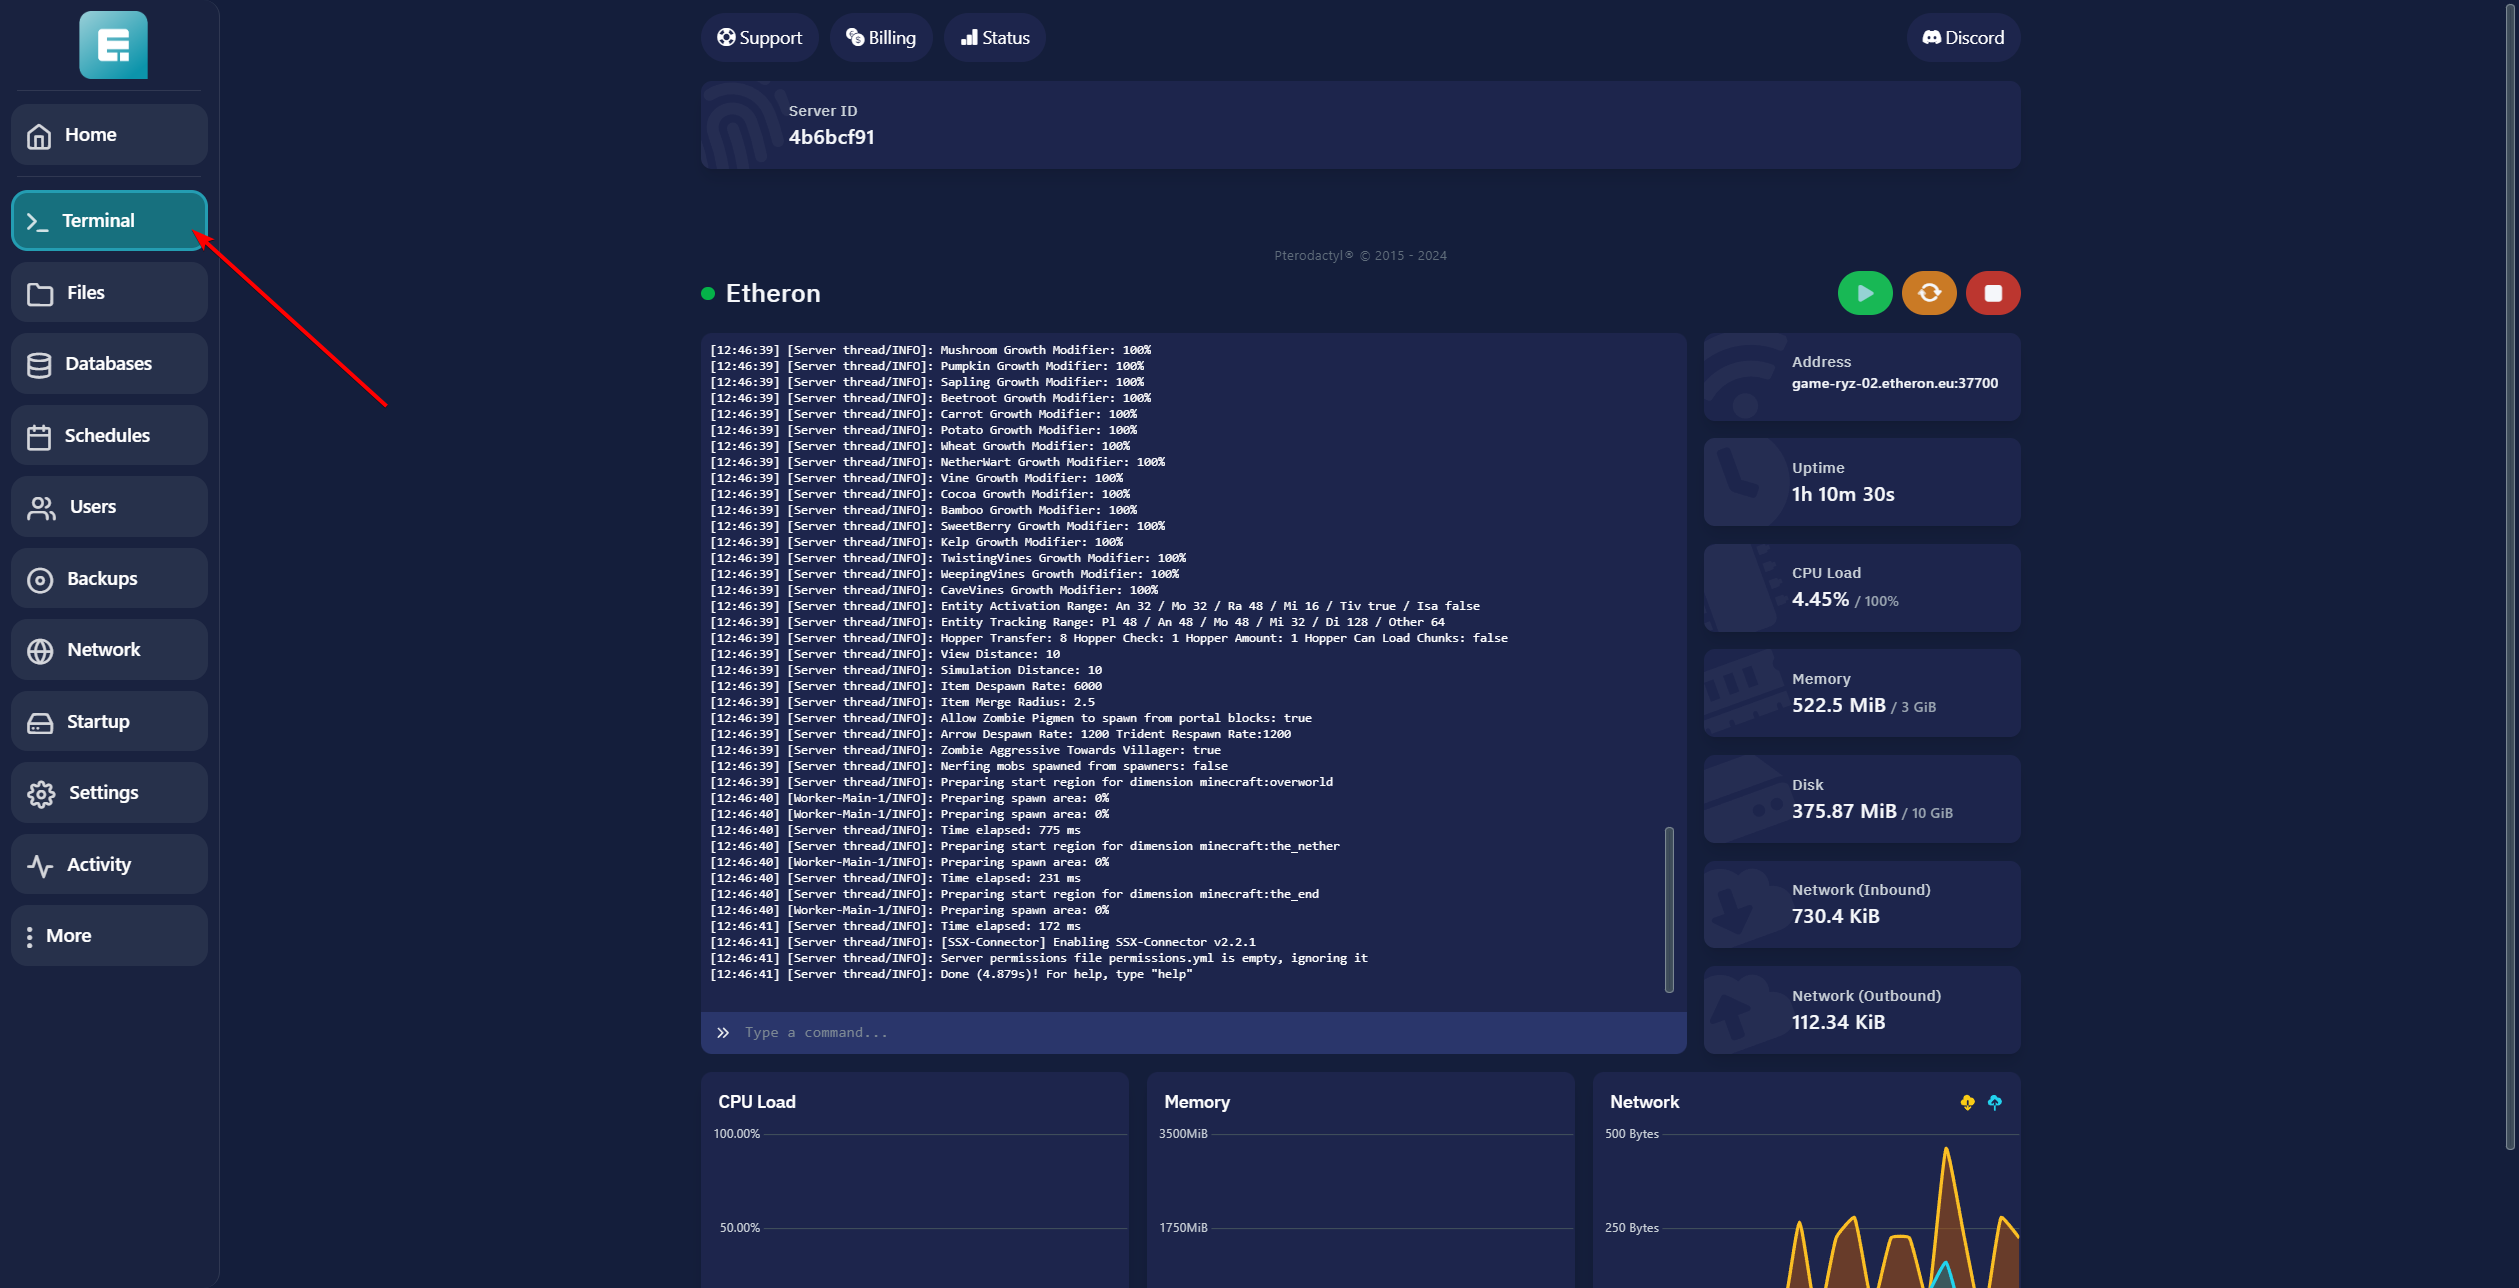
Task: Toggle yellow inbound network chart icon
Action: pyautogui.click(x=1967, y=1102)
